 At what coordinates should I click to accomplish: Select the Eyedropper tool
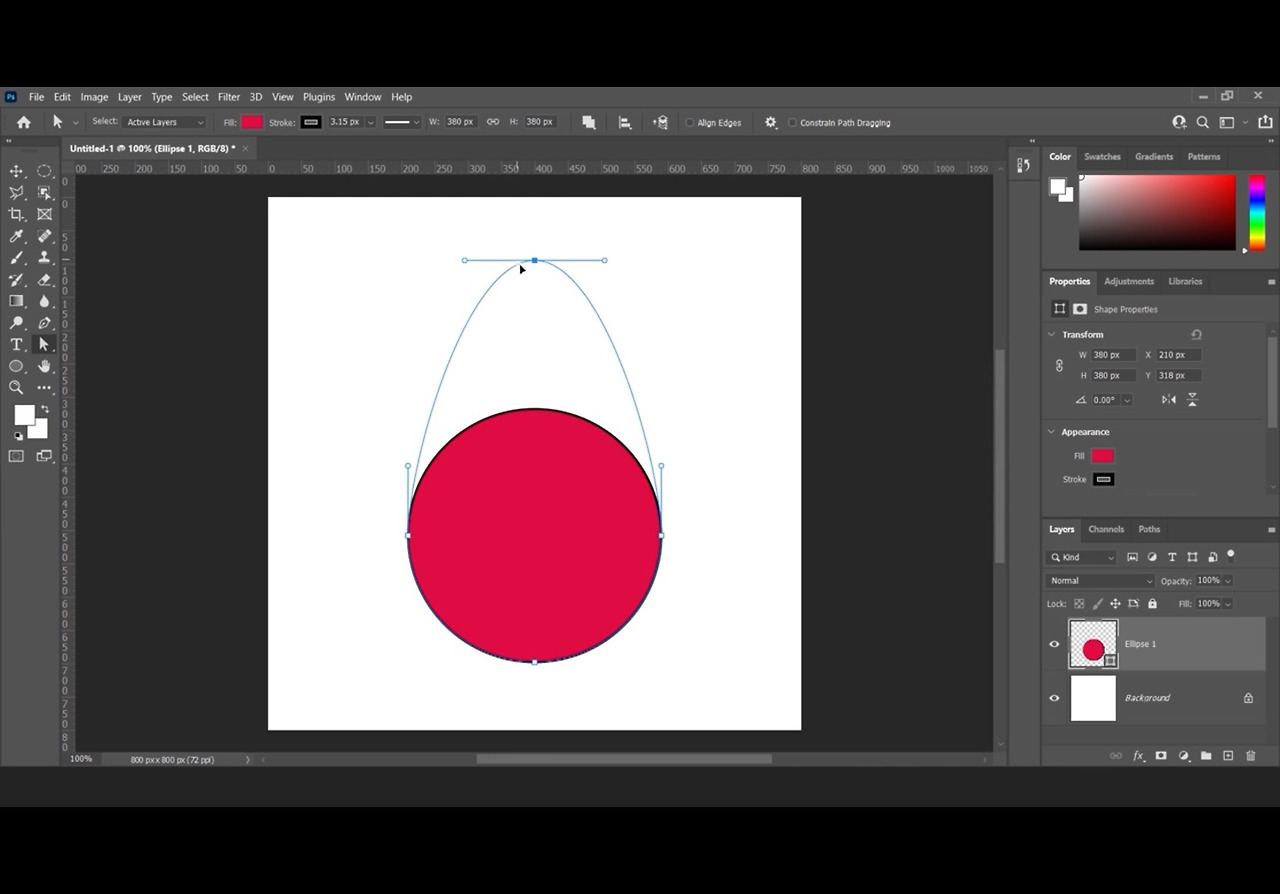16,236
